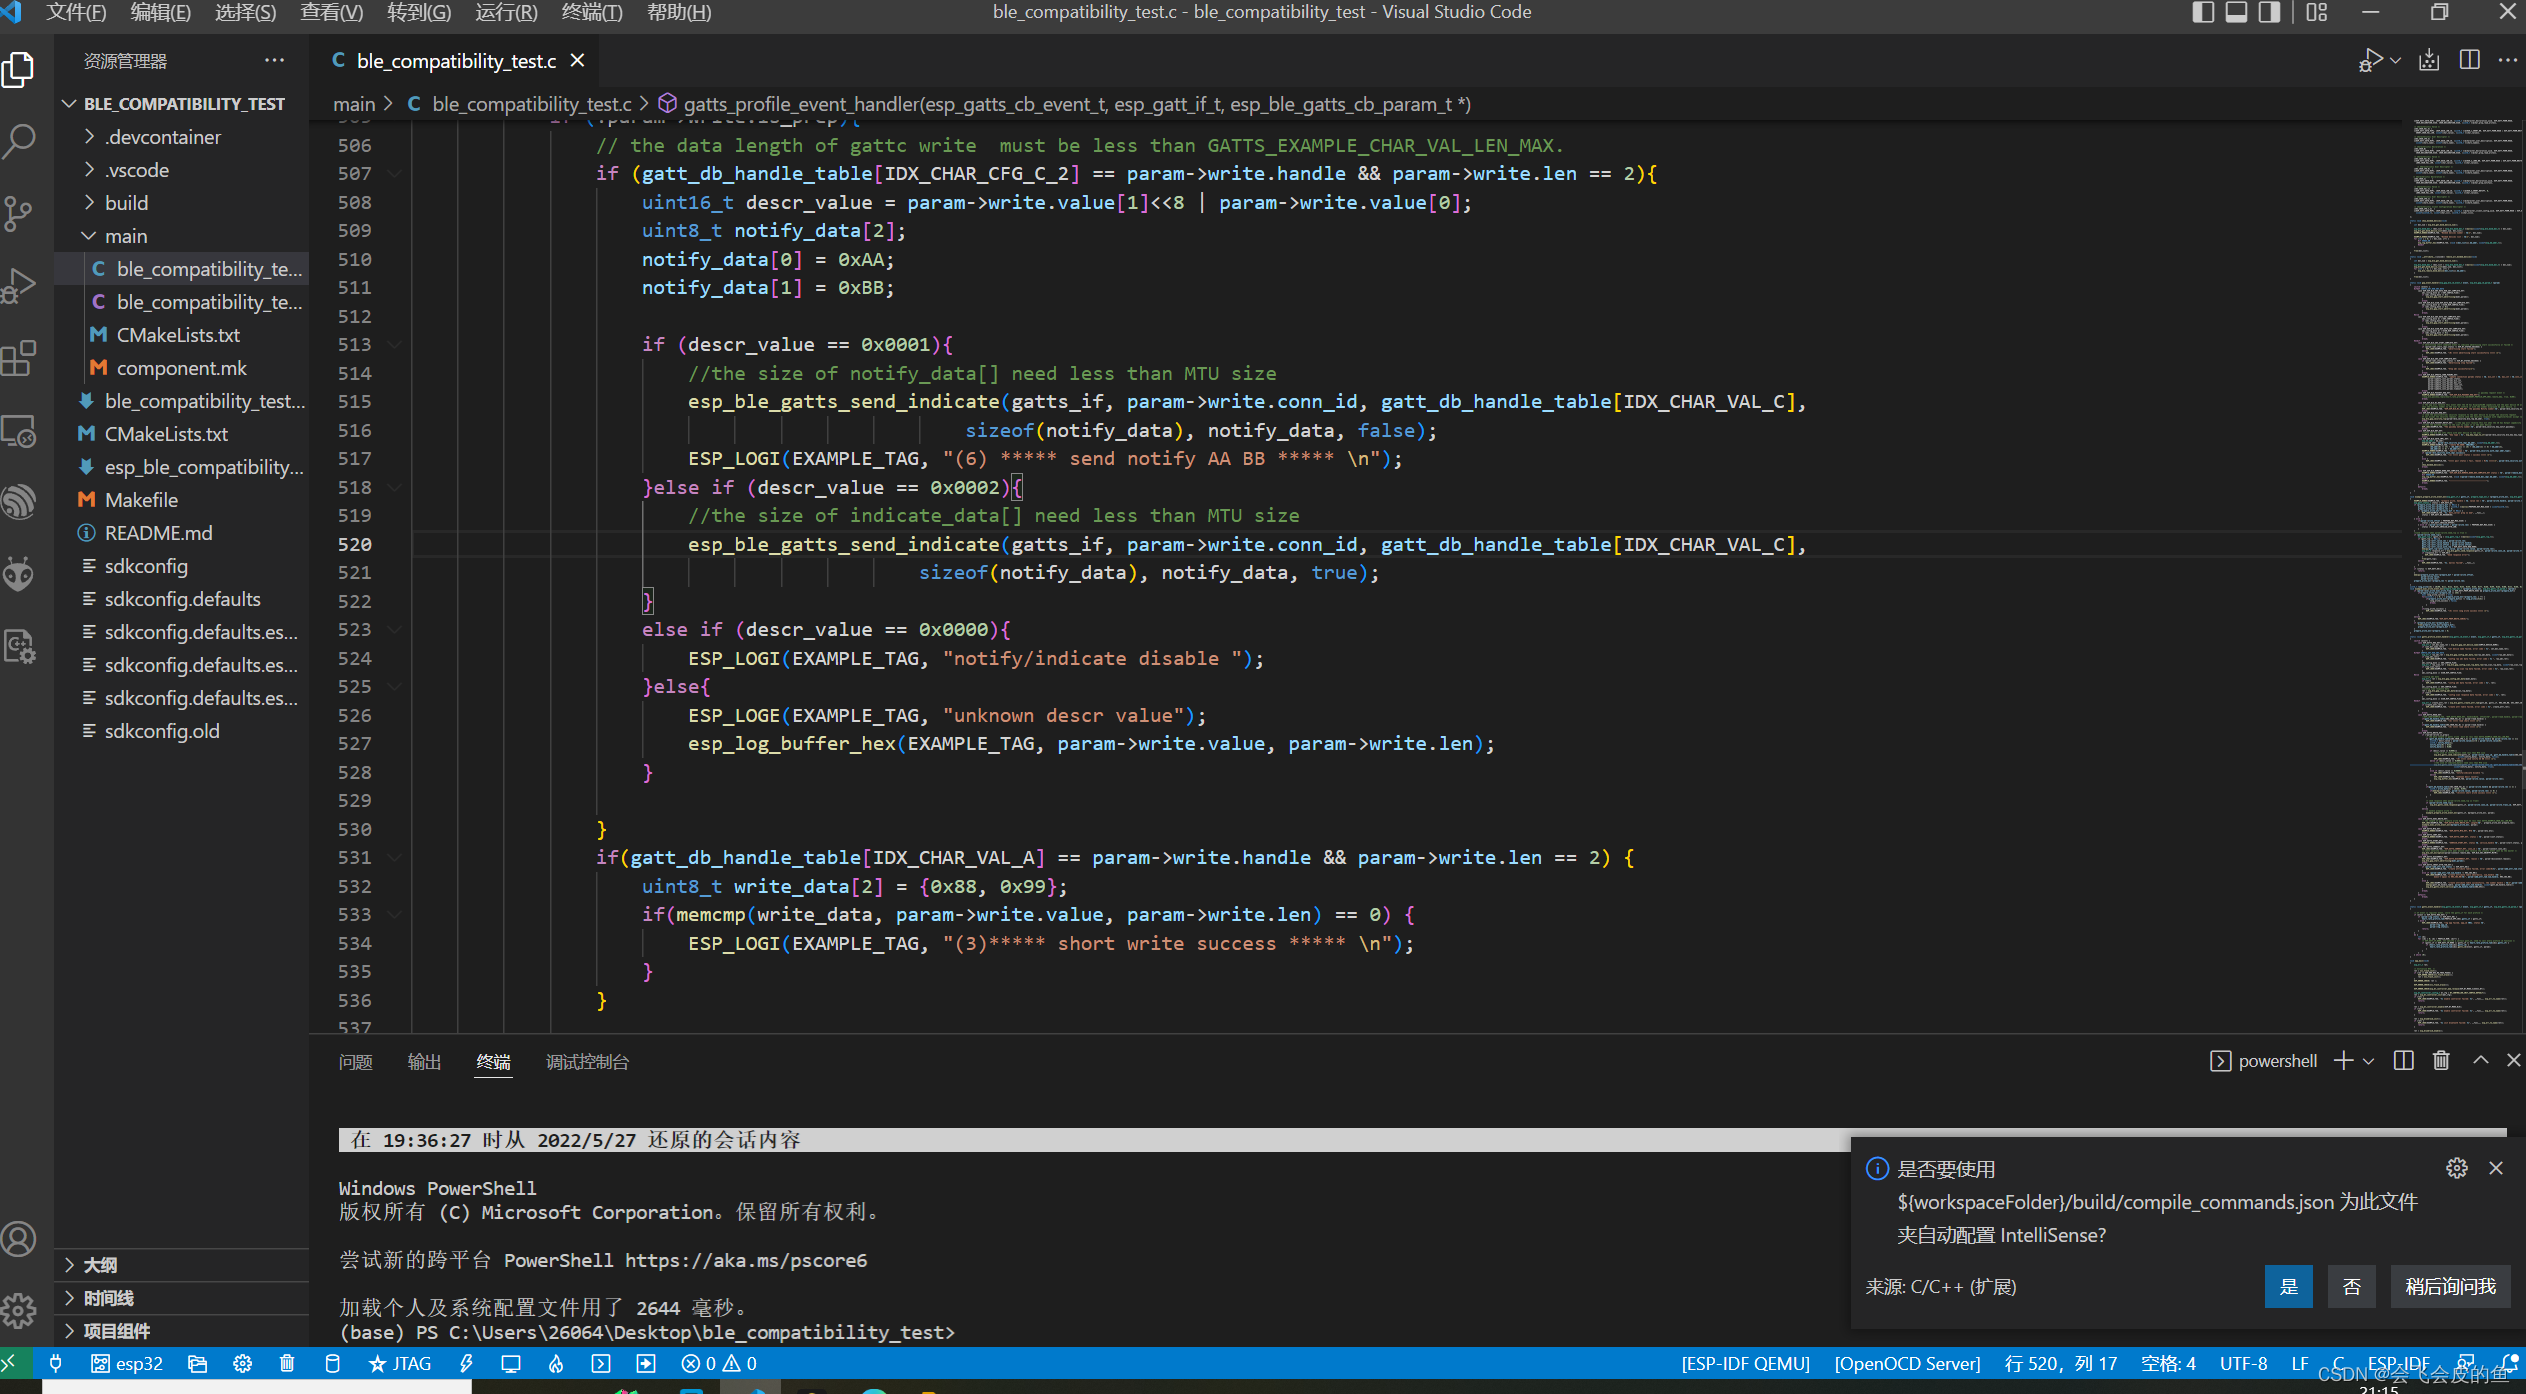Screen dimensions: 2526x1394
Task: Click the Split Editor Right icon
Action: click(2469, 61)
